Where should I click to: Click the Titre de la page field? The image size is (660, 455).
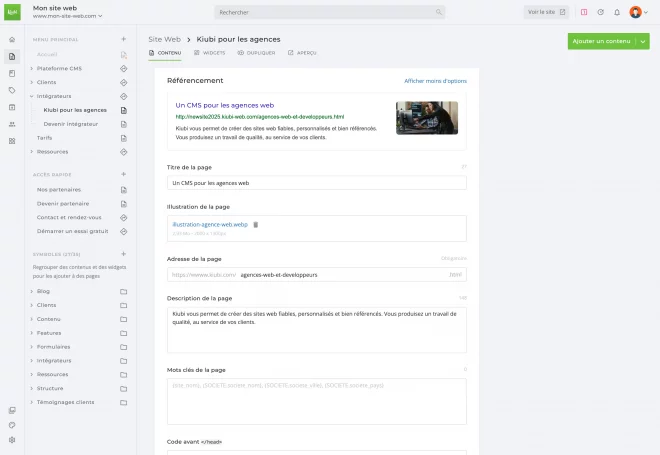317,183
